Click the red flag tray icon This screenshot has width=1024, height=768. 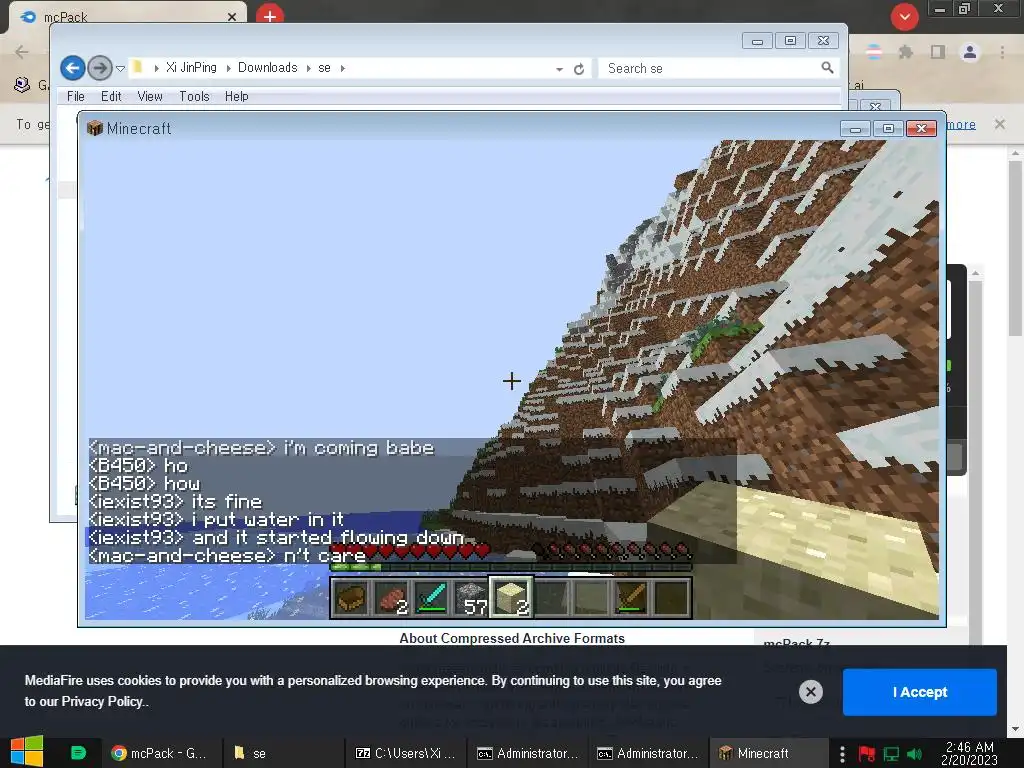(867, 754)
